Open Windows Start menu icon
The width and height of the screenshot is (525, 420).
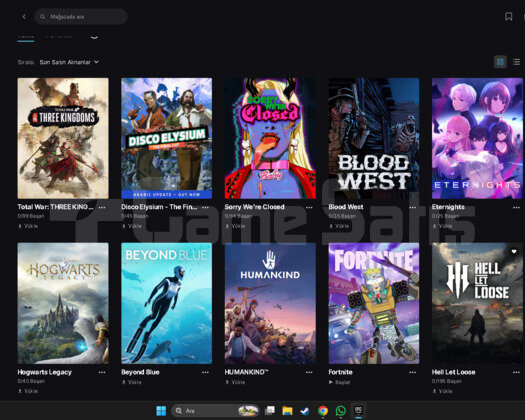[x=161, y=411]
